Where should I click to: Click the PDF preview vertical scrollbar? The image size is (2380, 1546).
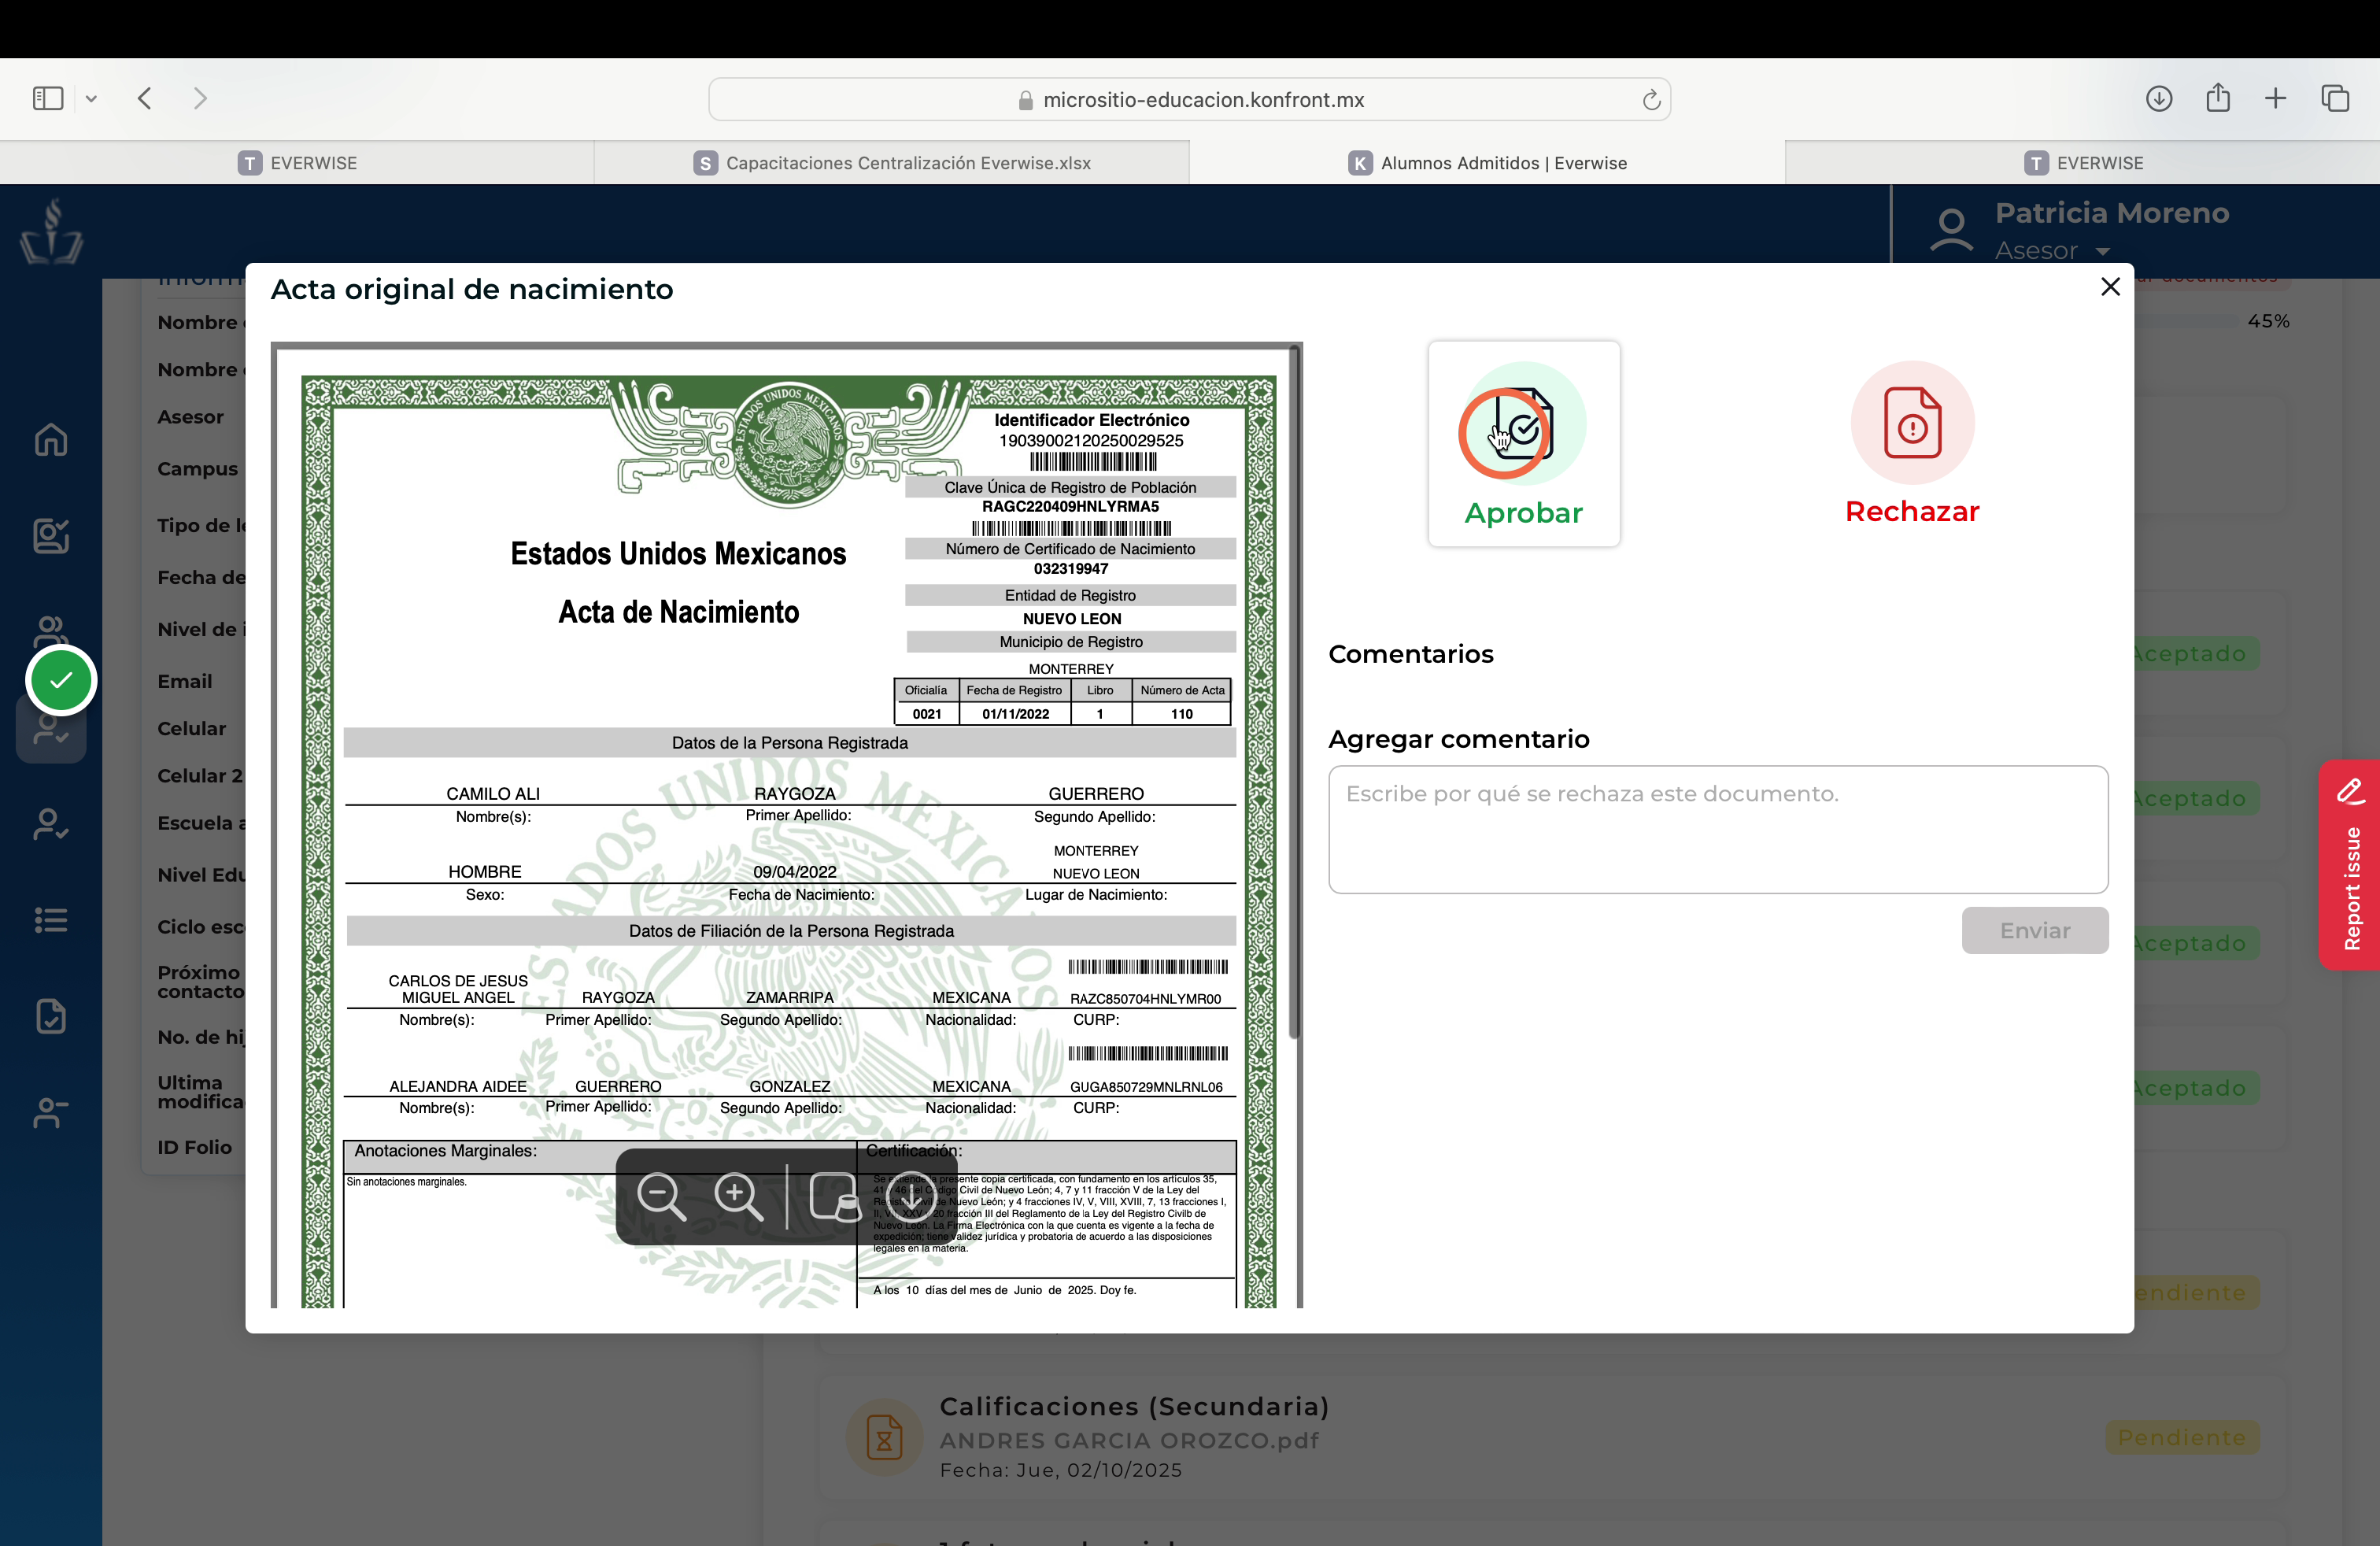1295,692
